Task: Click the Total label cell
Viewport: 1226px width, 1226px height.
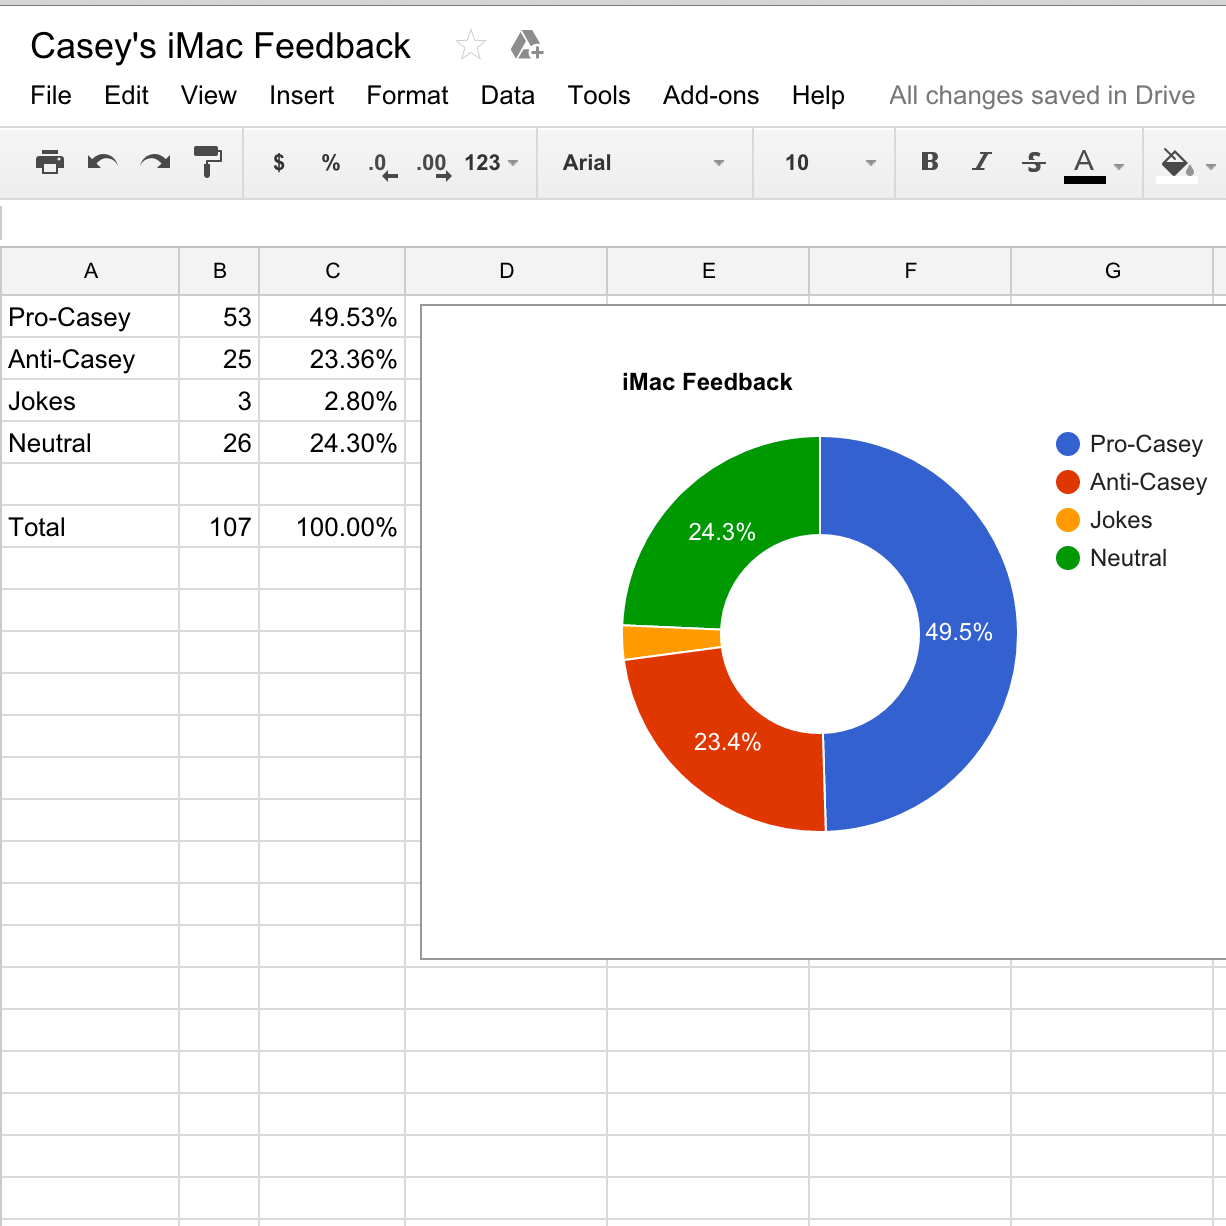Action: 90,527
